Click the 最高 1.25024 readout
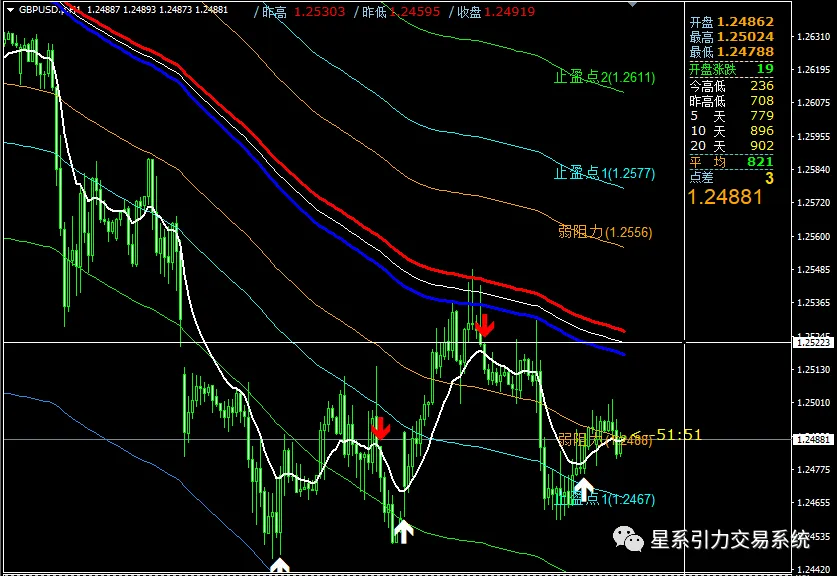Image resolution: width=837 pixels, height=576 pixels. tap(731, 37)
